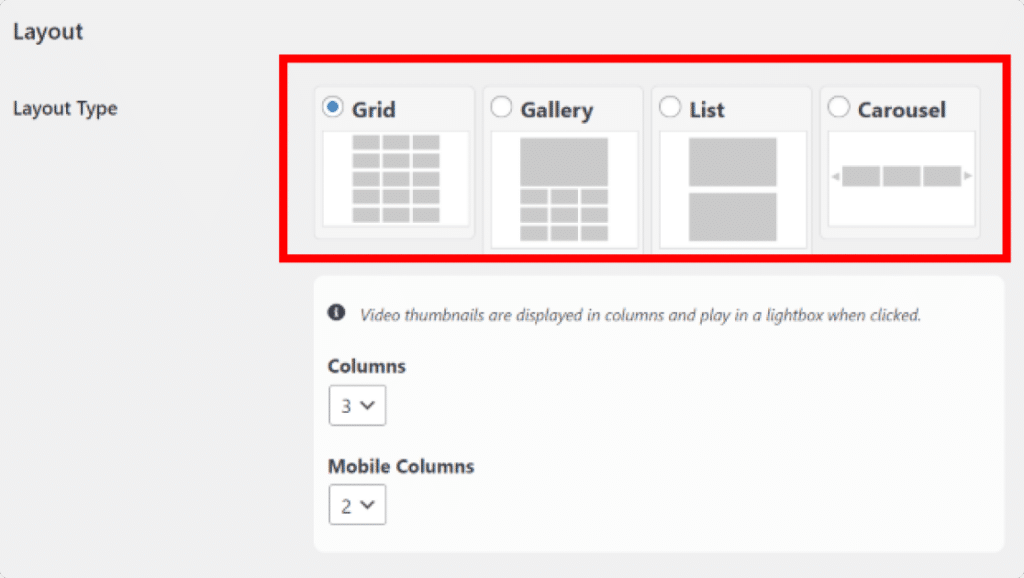Click the List layout preview thumbnail
This screenshot has width=1024, height=578.
tap(731, 185)
